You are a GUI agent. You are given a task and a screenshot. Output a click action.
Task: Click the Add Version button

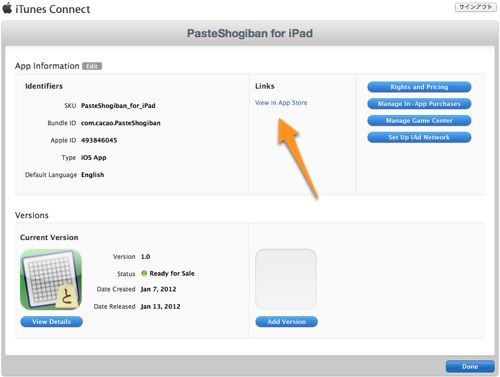(286, 322)
